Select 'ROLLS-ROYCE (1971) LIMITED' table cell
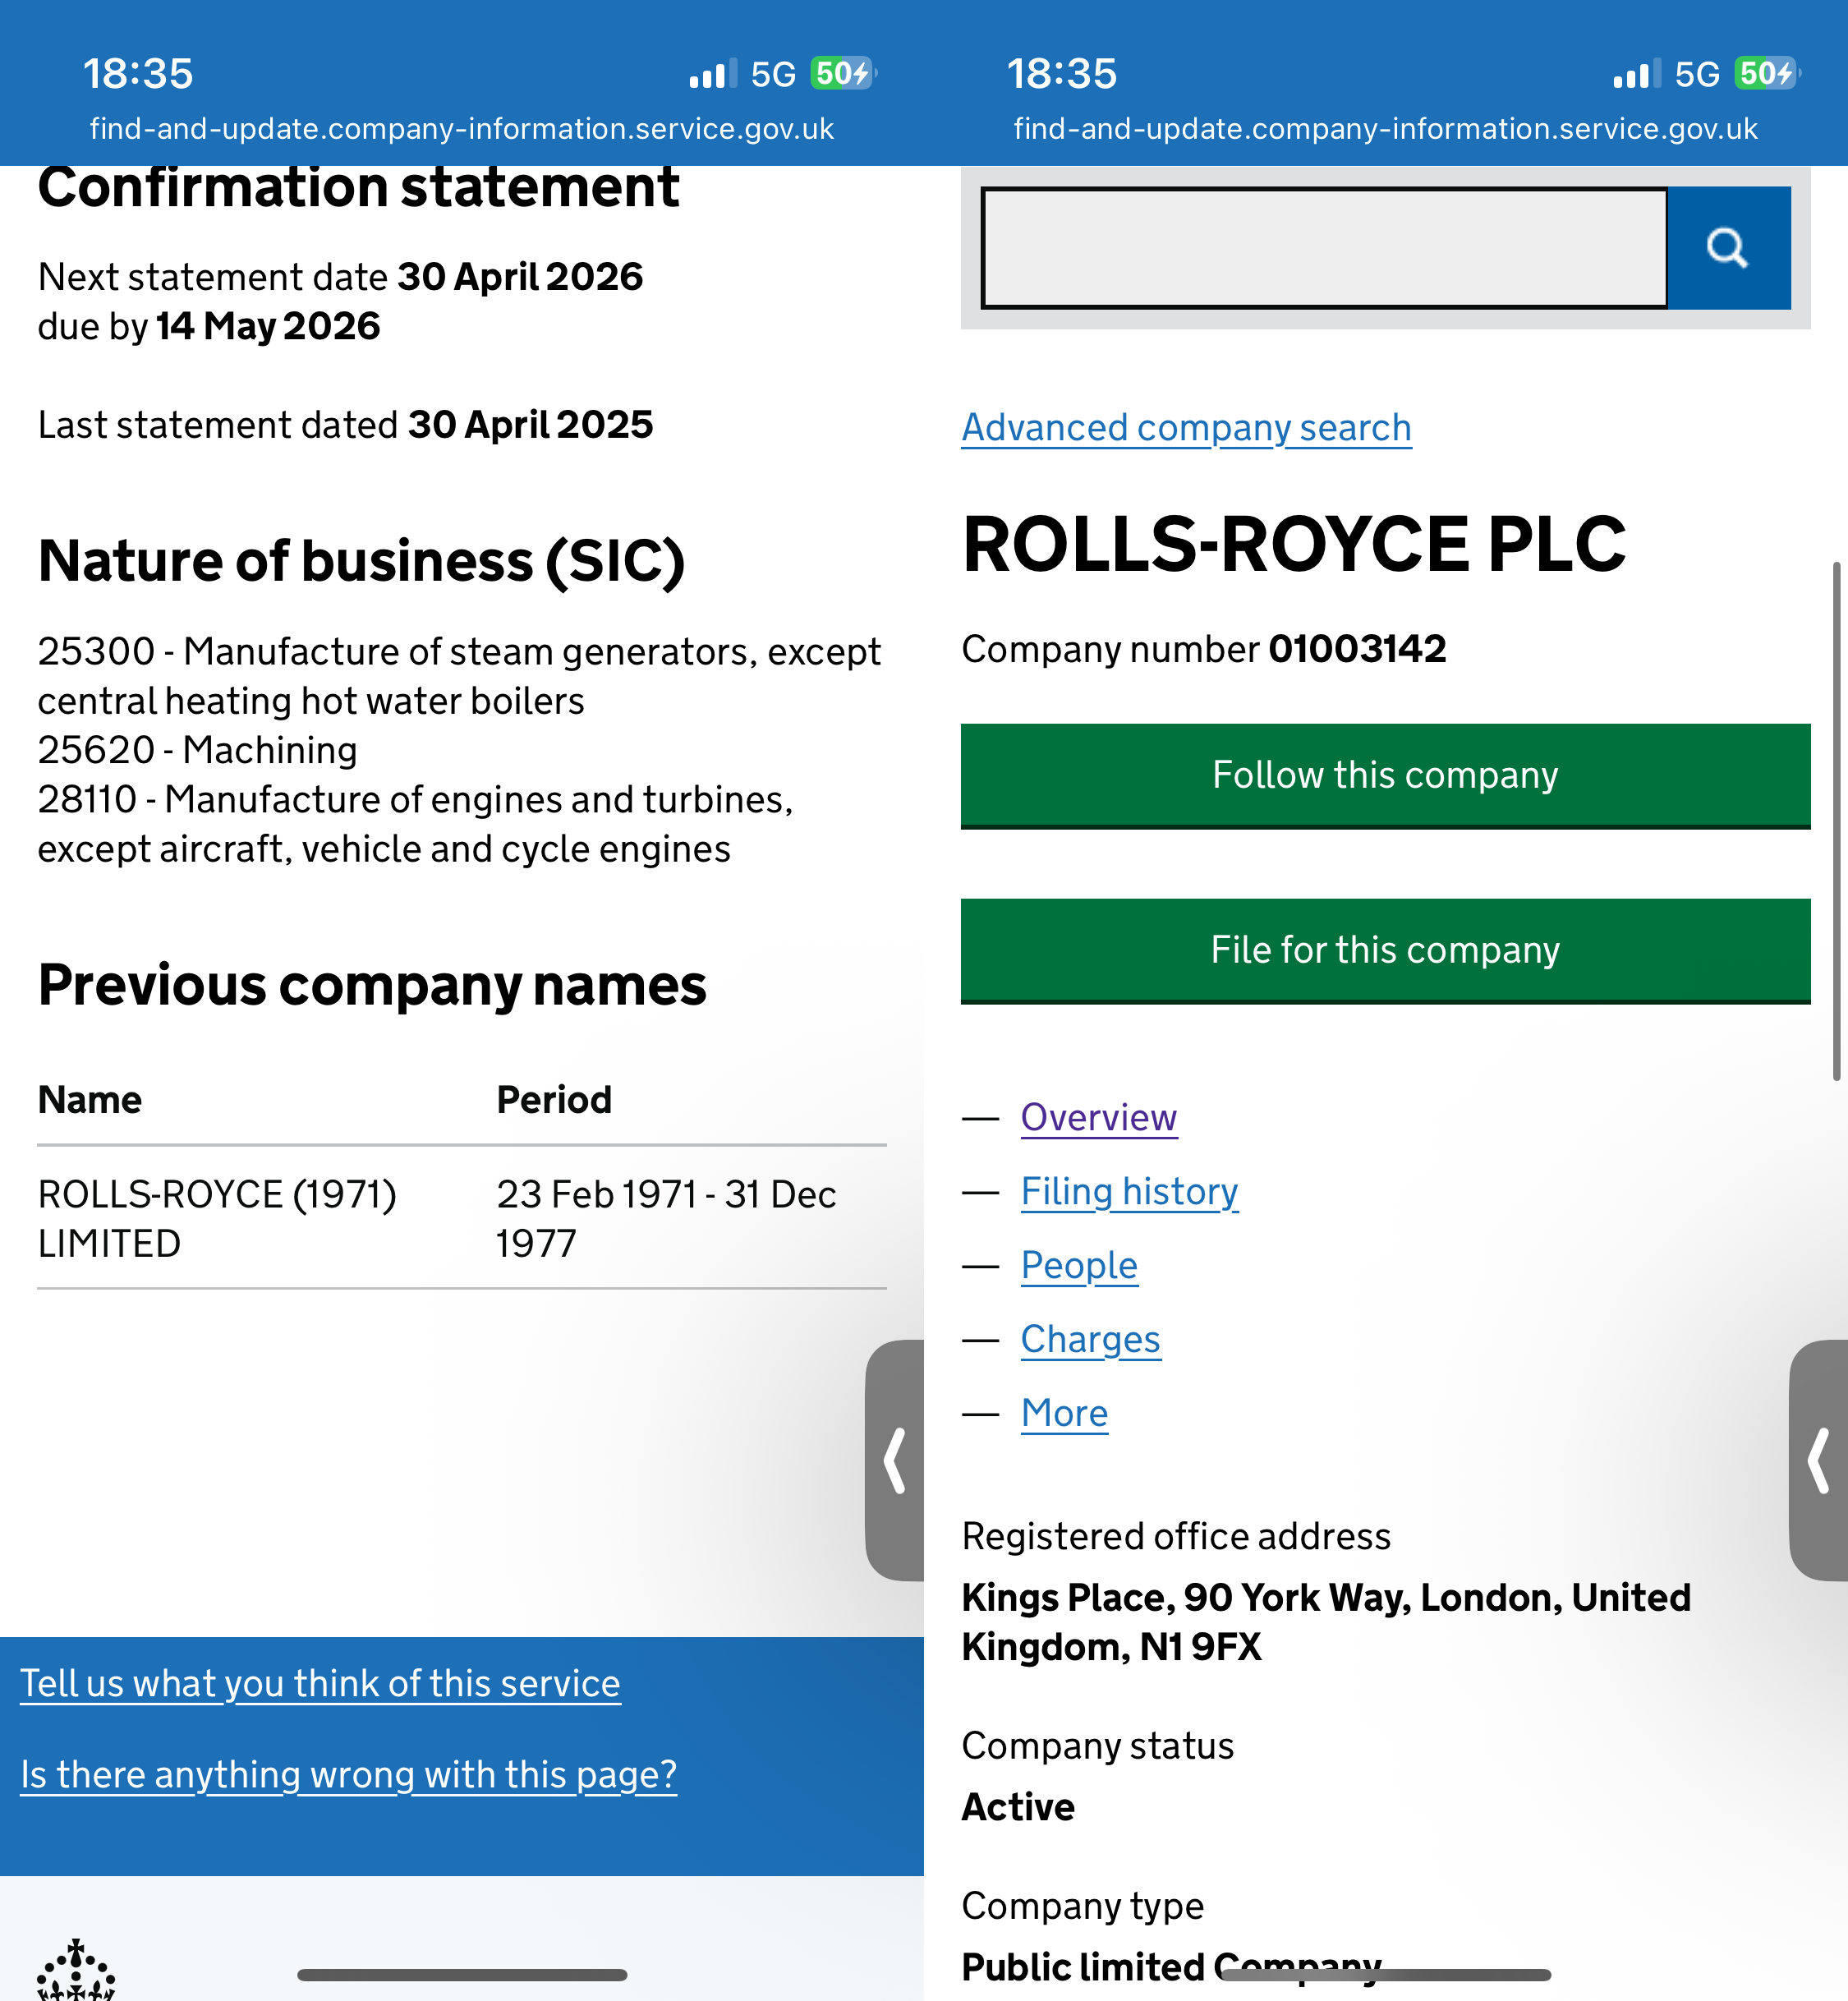This screenshot has height=2001, width=1848. click(x=217, y=1219)
